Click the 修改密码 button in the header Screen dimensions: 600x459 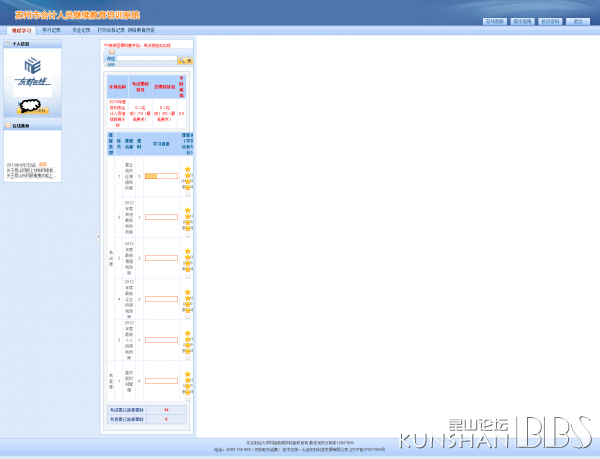pos(550,21)
